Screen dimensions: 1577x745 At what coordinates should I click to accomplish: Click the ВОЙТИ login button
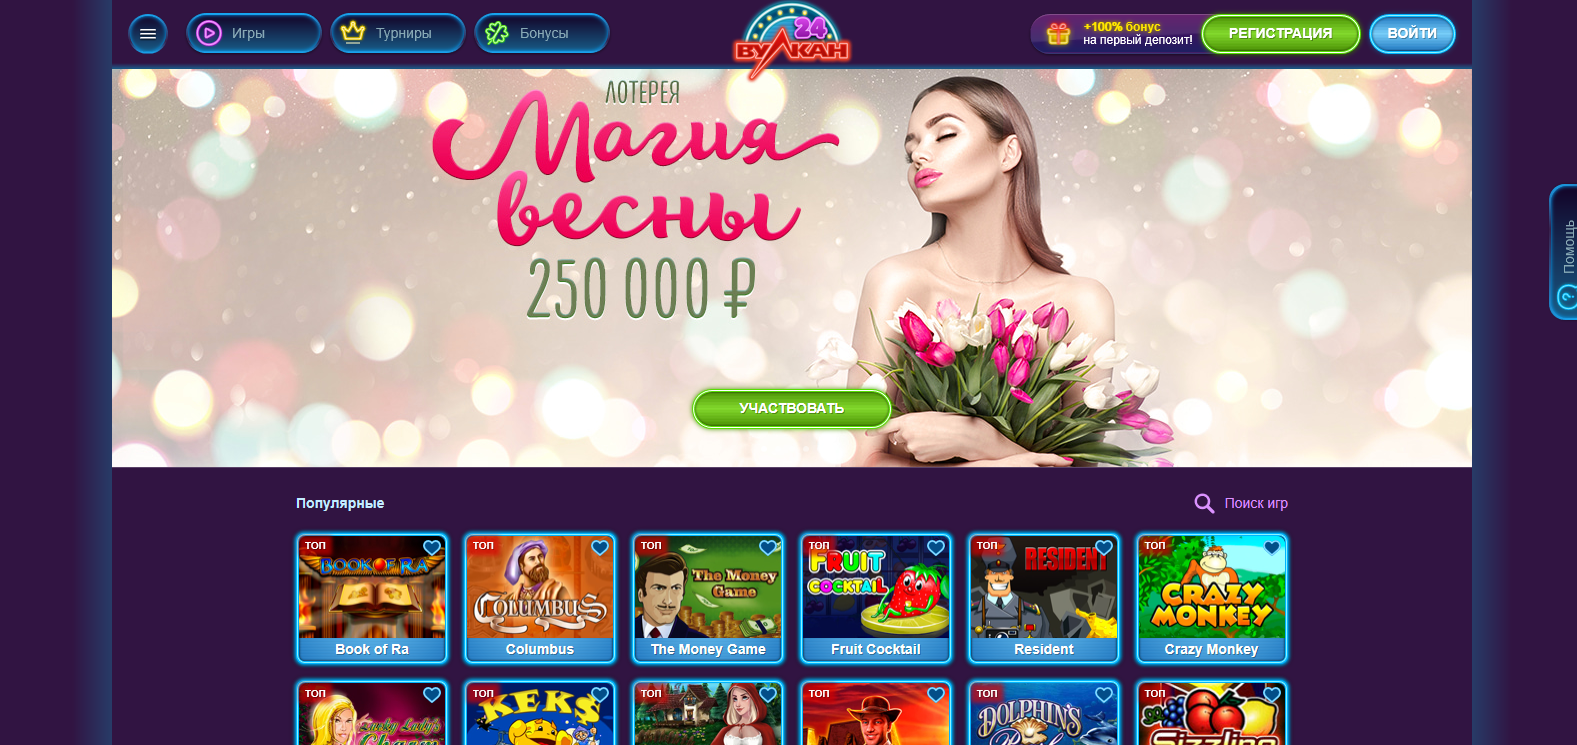[1412, 34]
